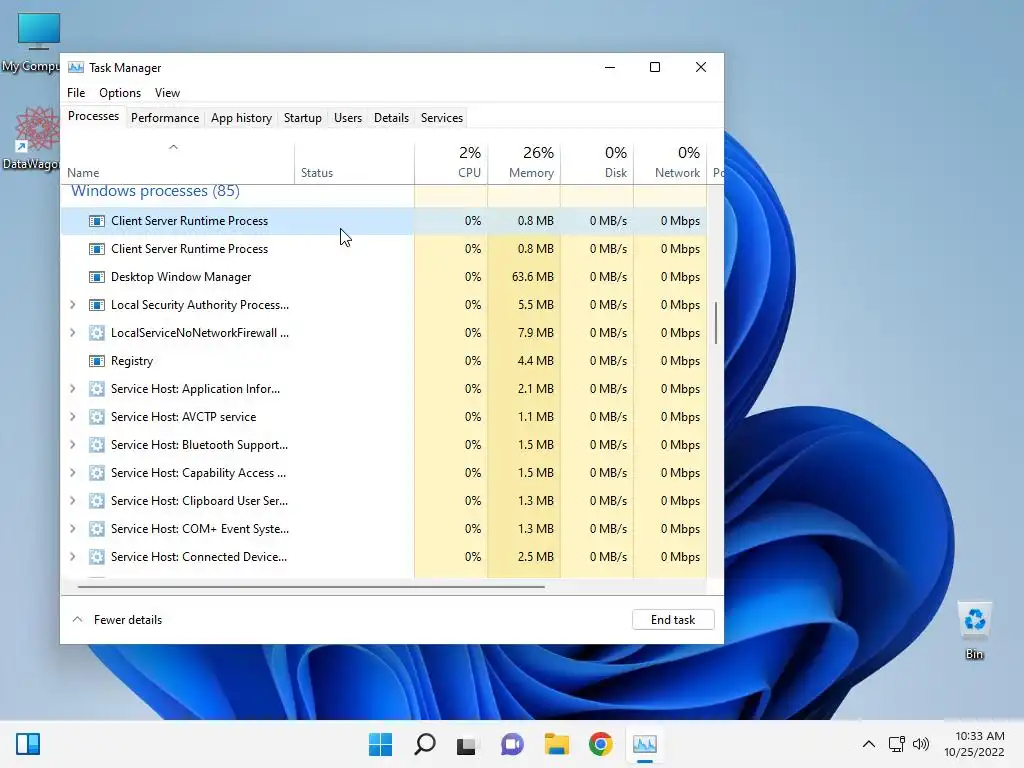Expand Service Host: Clipboard User Ser row
The image size is (1024, 768).
click(x=72, y=501)
